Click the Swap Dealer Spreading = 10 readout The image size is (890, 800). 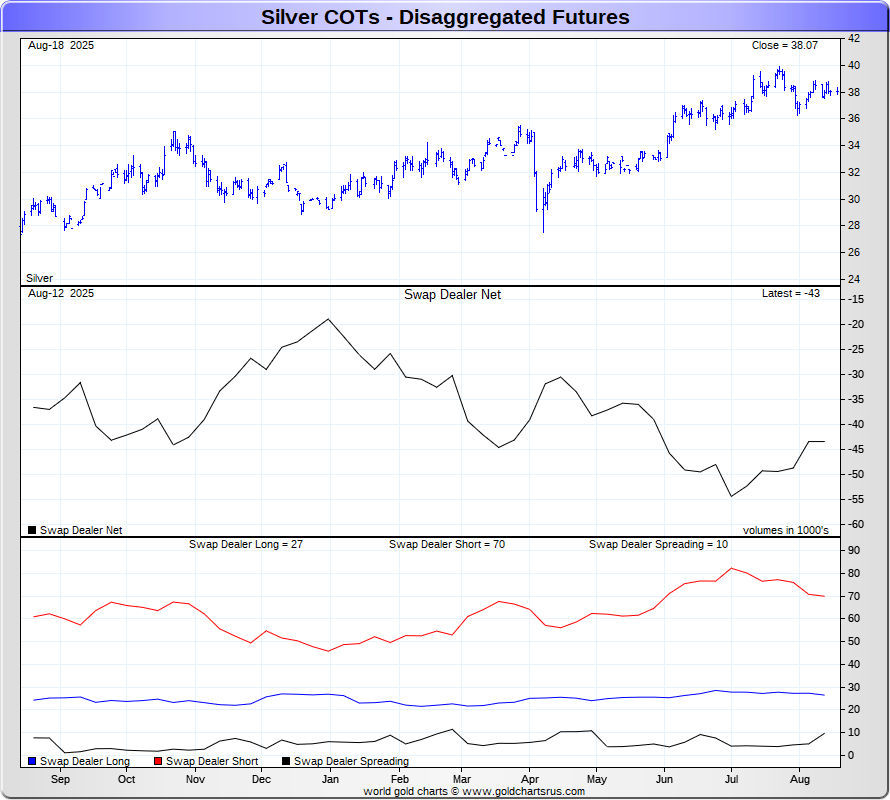658,544
